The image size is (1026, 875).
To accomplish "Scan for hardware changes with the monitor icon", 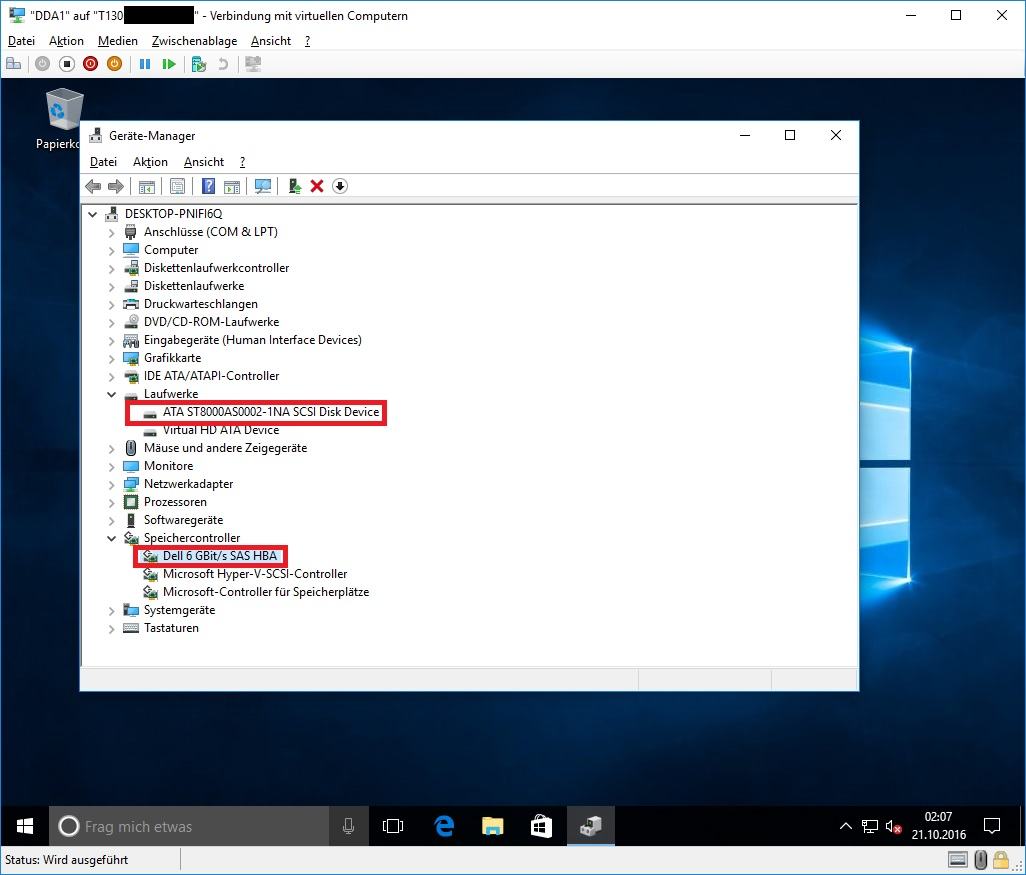I will coord(262,187).
